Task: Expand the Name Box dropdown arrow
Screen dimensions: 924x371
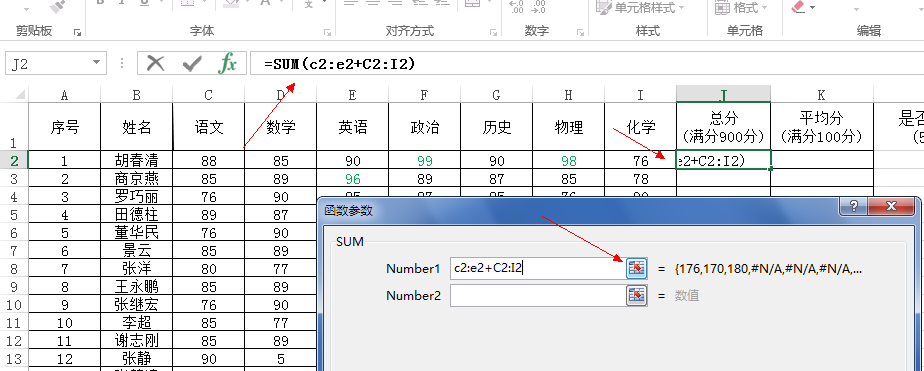Action: [x=96, y=63]
